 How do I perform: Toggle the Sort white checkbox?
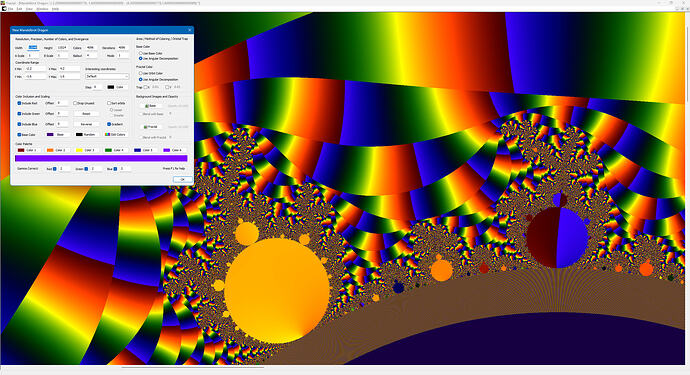coord(109,103)
